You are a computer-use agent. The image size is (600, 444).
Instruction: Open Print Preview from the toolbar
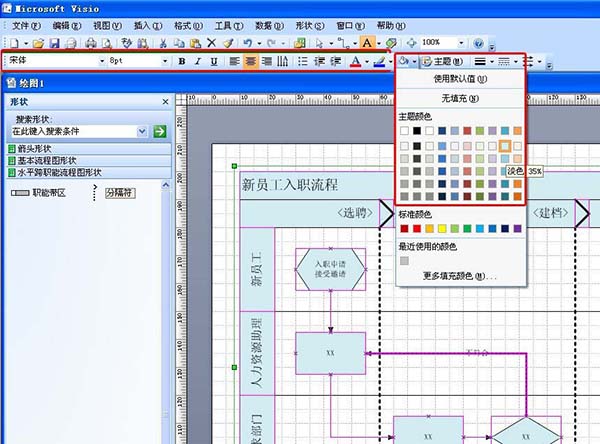pos(107,43)
